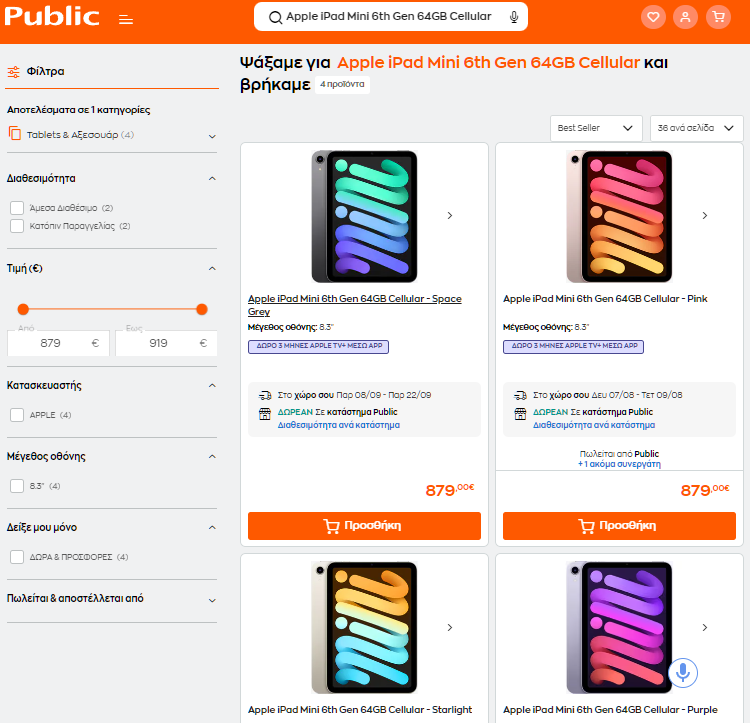Open the wishlist heart icon

point(653,17)
